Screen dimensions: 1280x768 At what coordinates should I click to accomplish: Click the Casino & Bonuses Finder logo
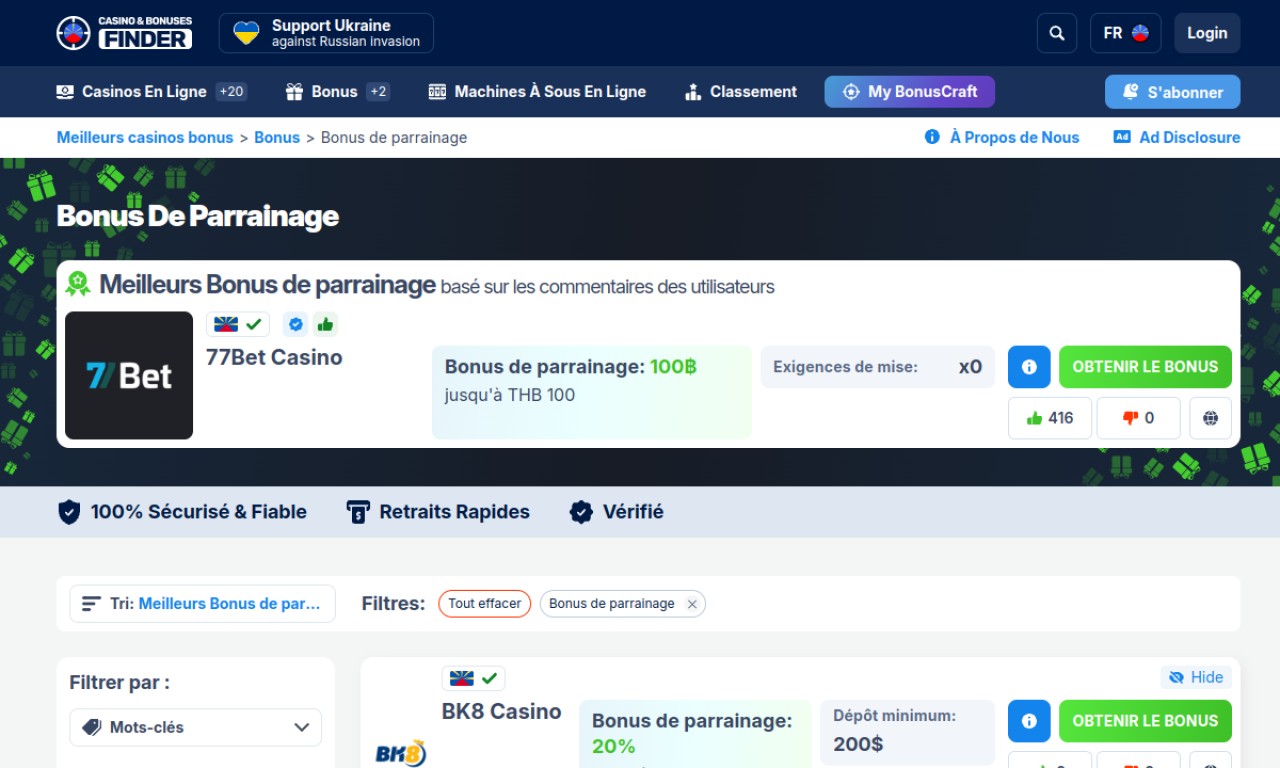[125, 33]
